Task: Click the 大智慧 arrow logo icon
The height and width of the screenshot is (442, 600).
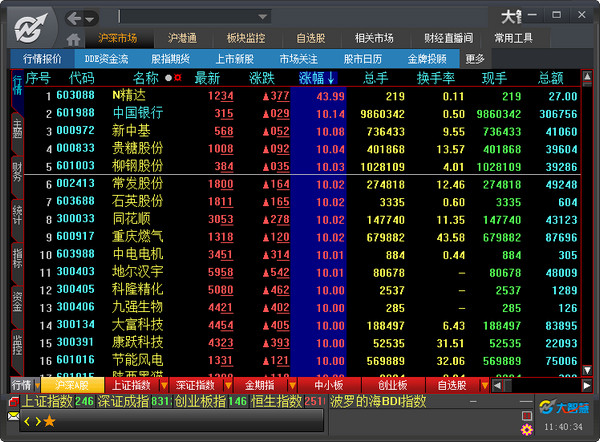Action: point(31,28)
